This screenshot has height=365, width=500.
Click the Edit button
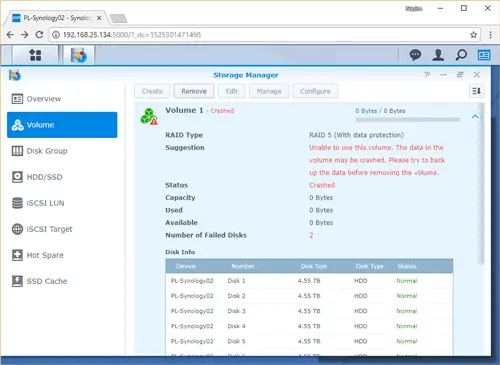(232, 91)
